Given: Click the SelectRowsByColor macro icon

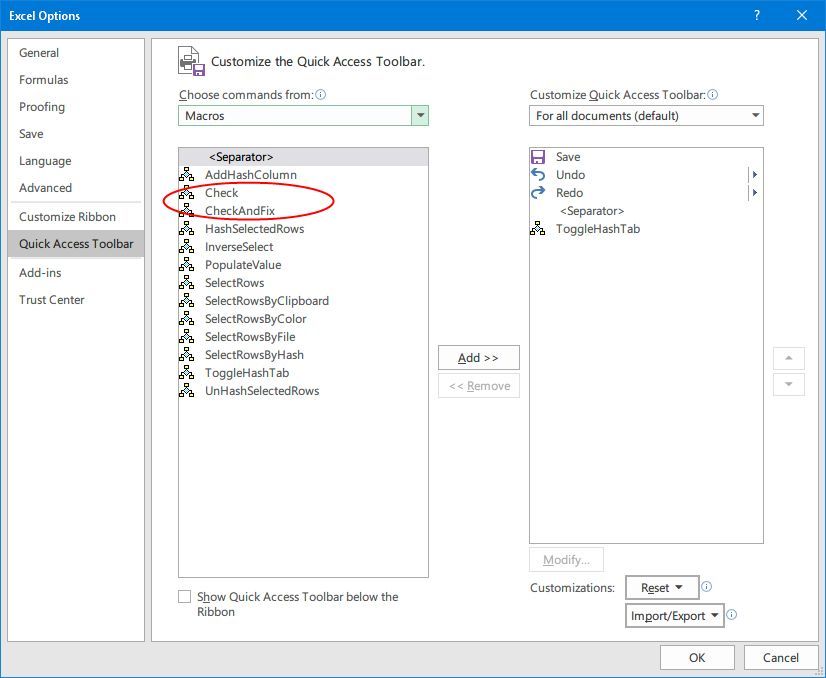Looking at the screenshot, I should pyautogui.click(x=186, y=318).
